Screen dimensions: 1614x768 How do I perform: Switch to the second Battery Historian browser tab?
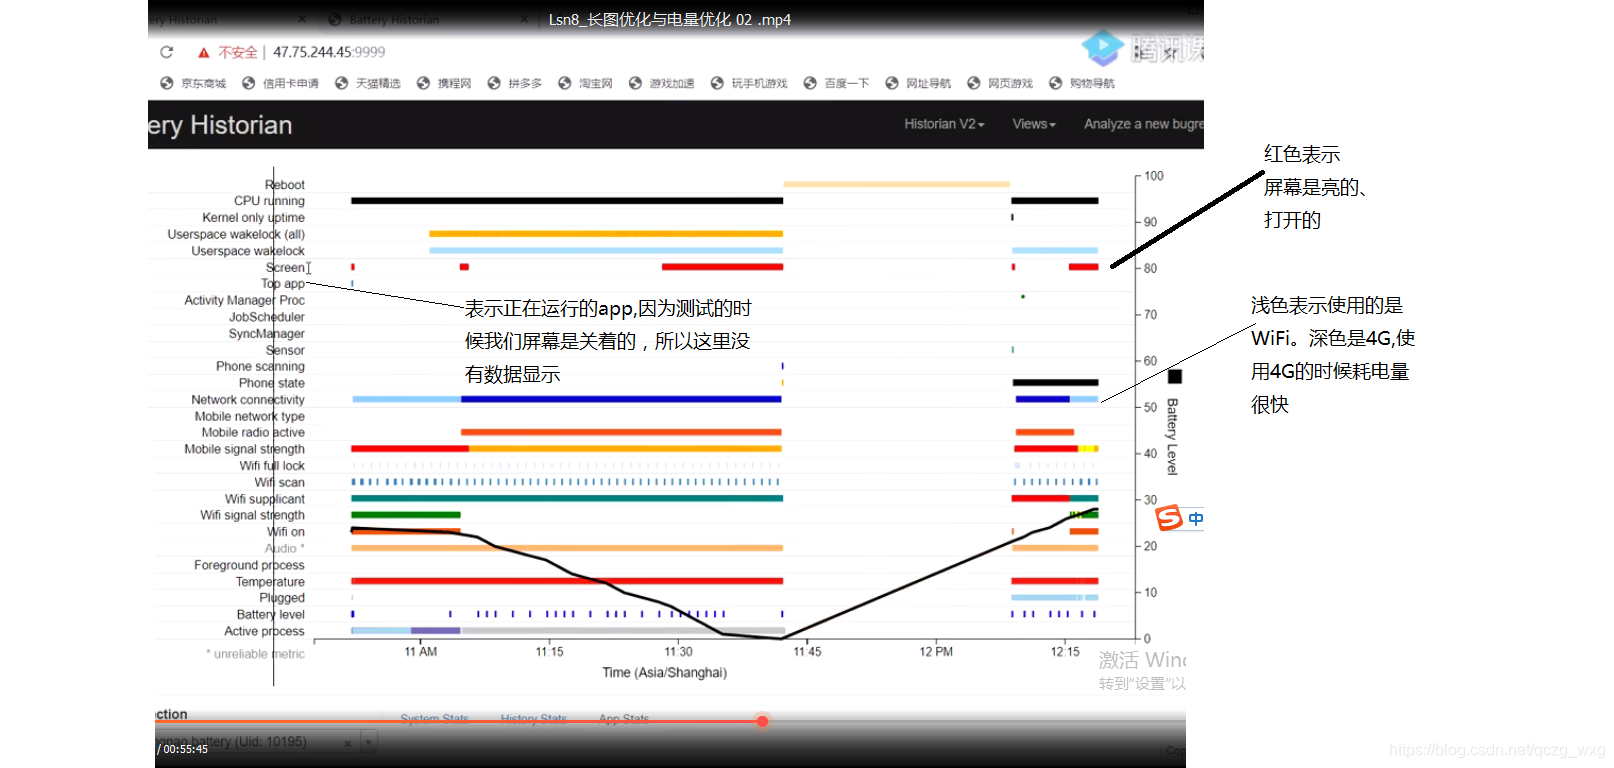pyautogui.click(x=394, y=19)
